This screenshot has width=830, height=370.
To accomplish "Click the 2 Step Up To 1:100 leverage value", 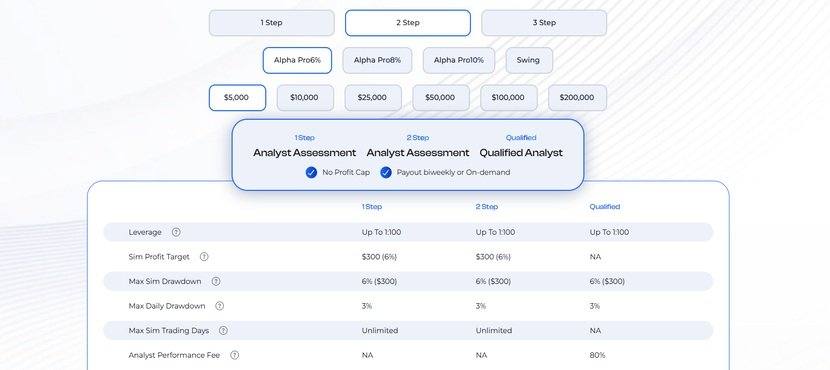I will click(x=495, y=232).
